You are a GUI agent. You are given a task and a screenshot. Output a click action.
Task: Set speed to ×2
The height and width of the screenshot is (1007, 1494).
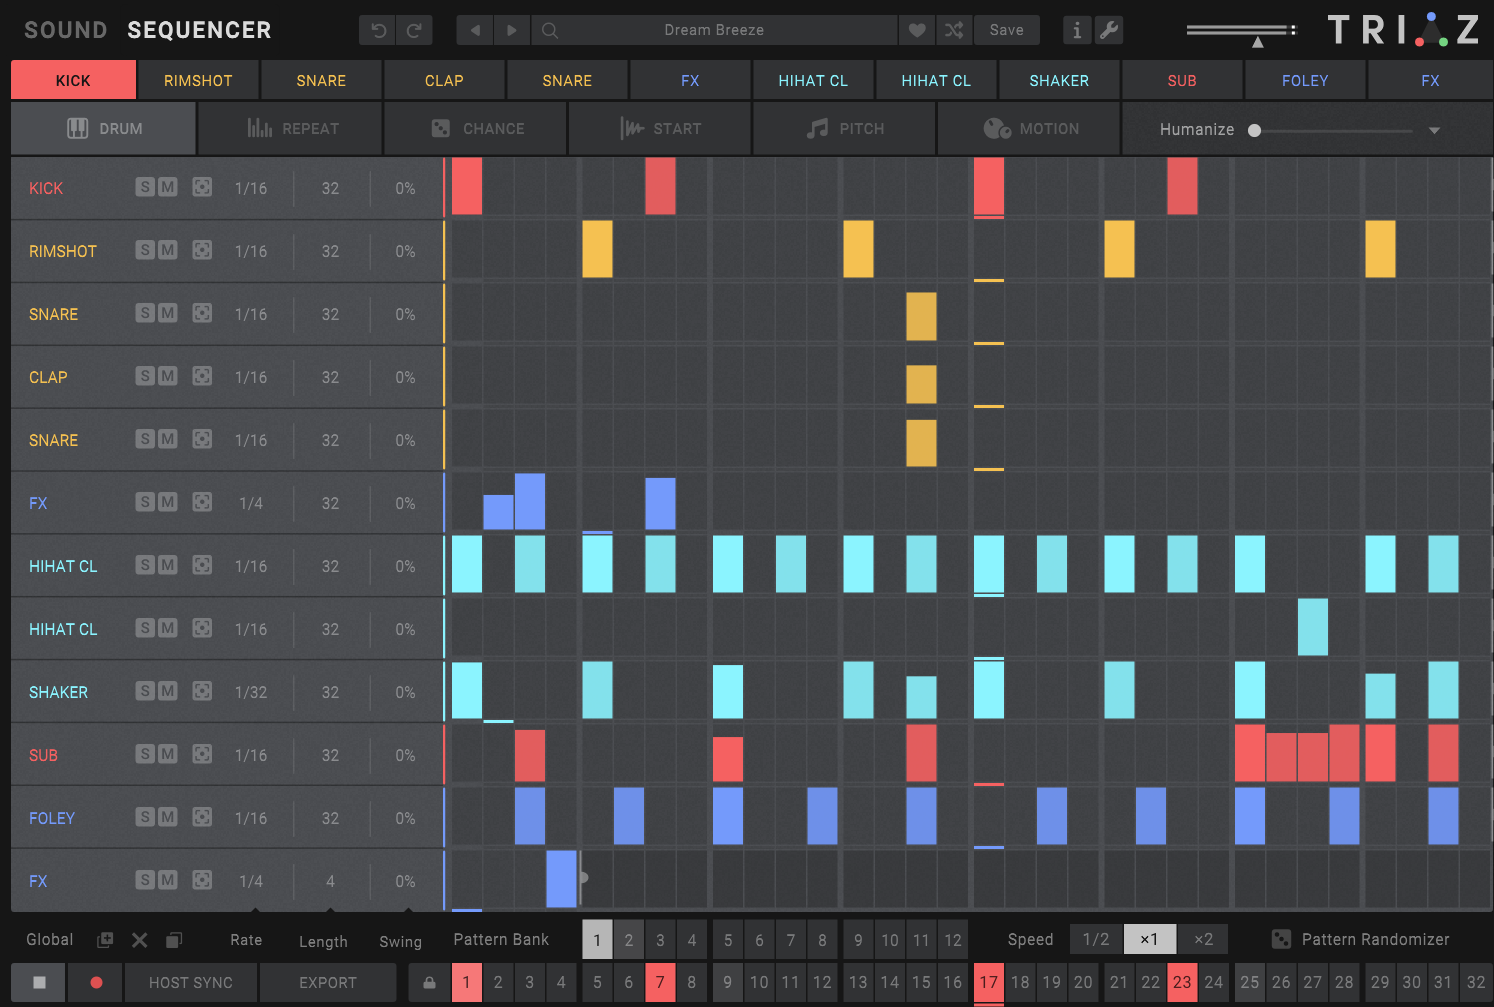coord(1203,939)
